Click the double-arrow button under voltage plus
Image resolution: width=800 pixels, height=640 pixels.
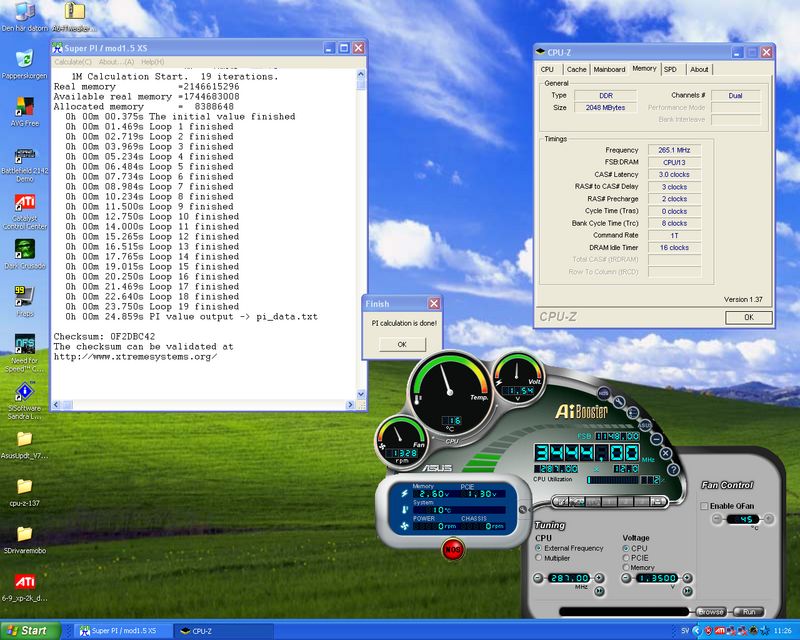(x=687, y=591)
